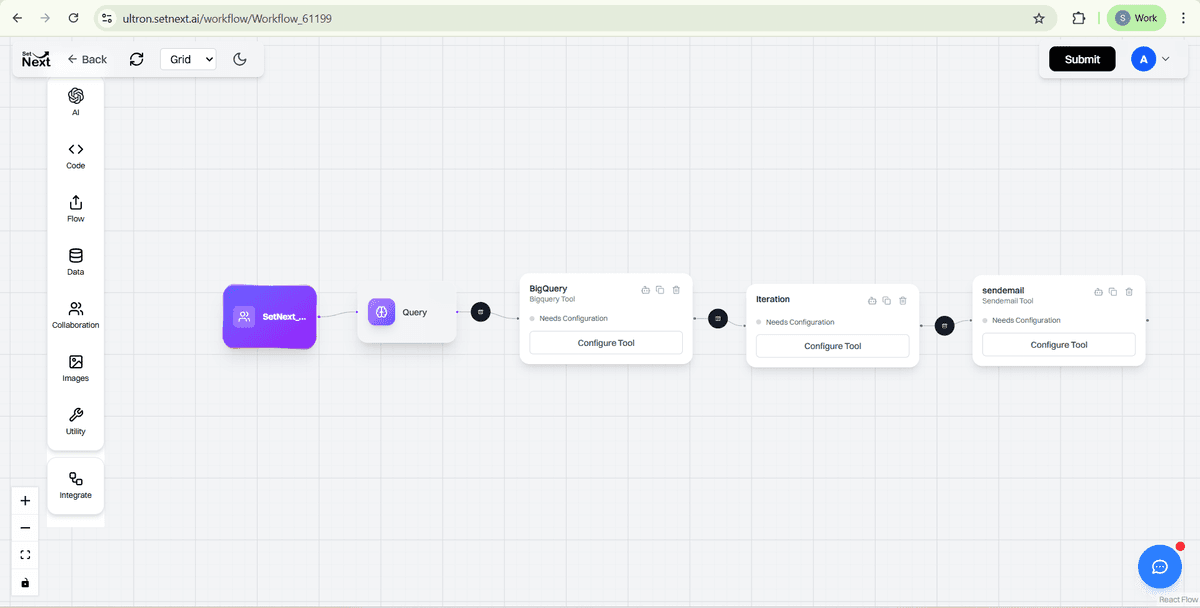Screen dimensions: 1200x608
Task: Open the Utility tools category
Action: point(76,421)
